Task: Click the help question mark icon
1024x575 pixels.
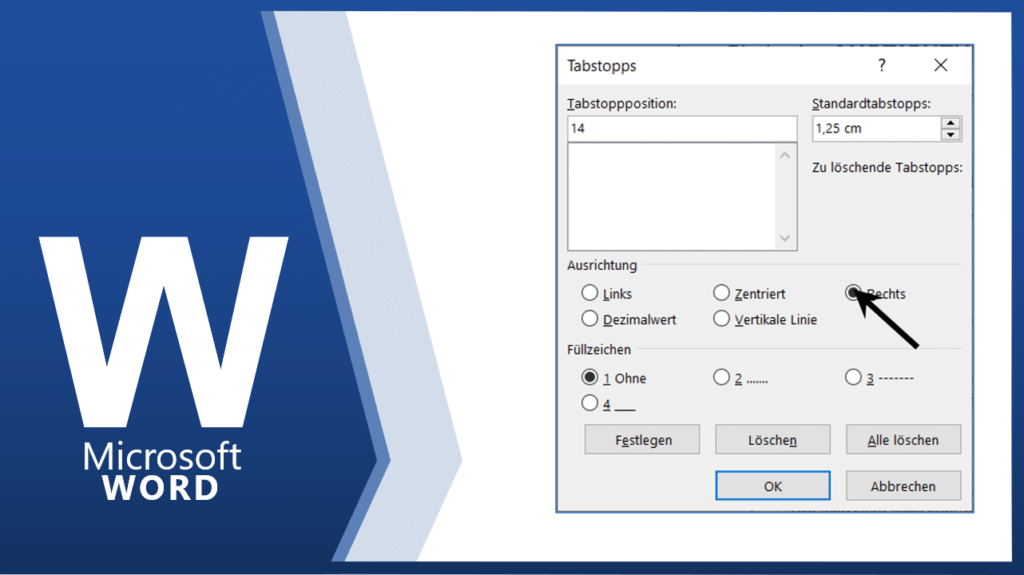Action: click(x=881, y=66)
